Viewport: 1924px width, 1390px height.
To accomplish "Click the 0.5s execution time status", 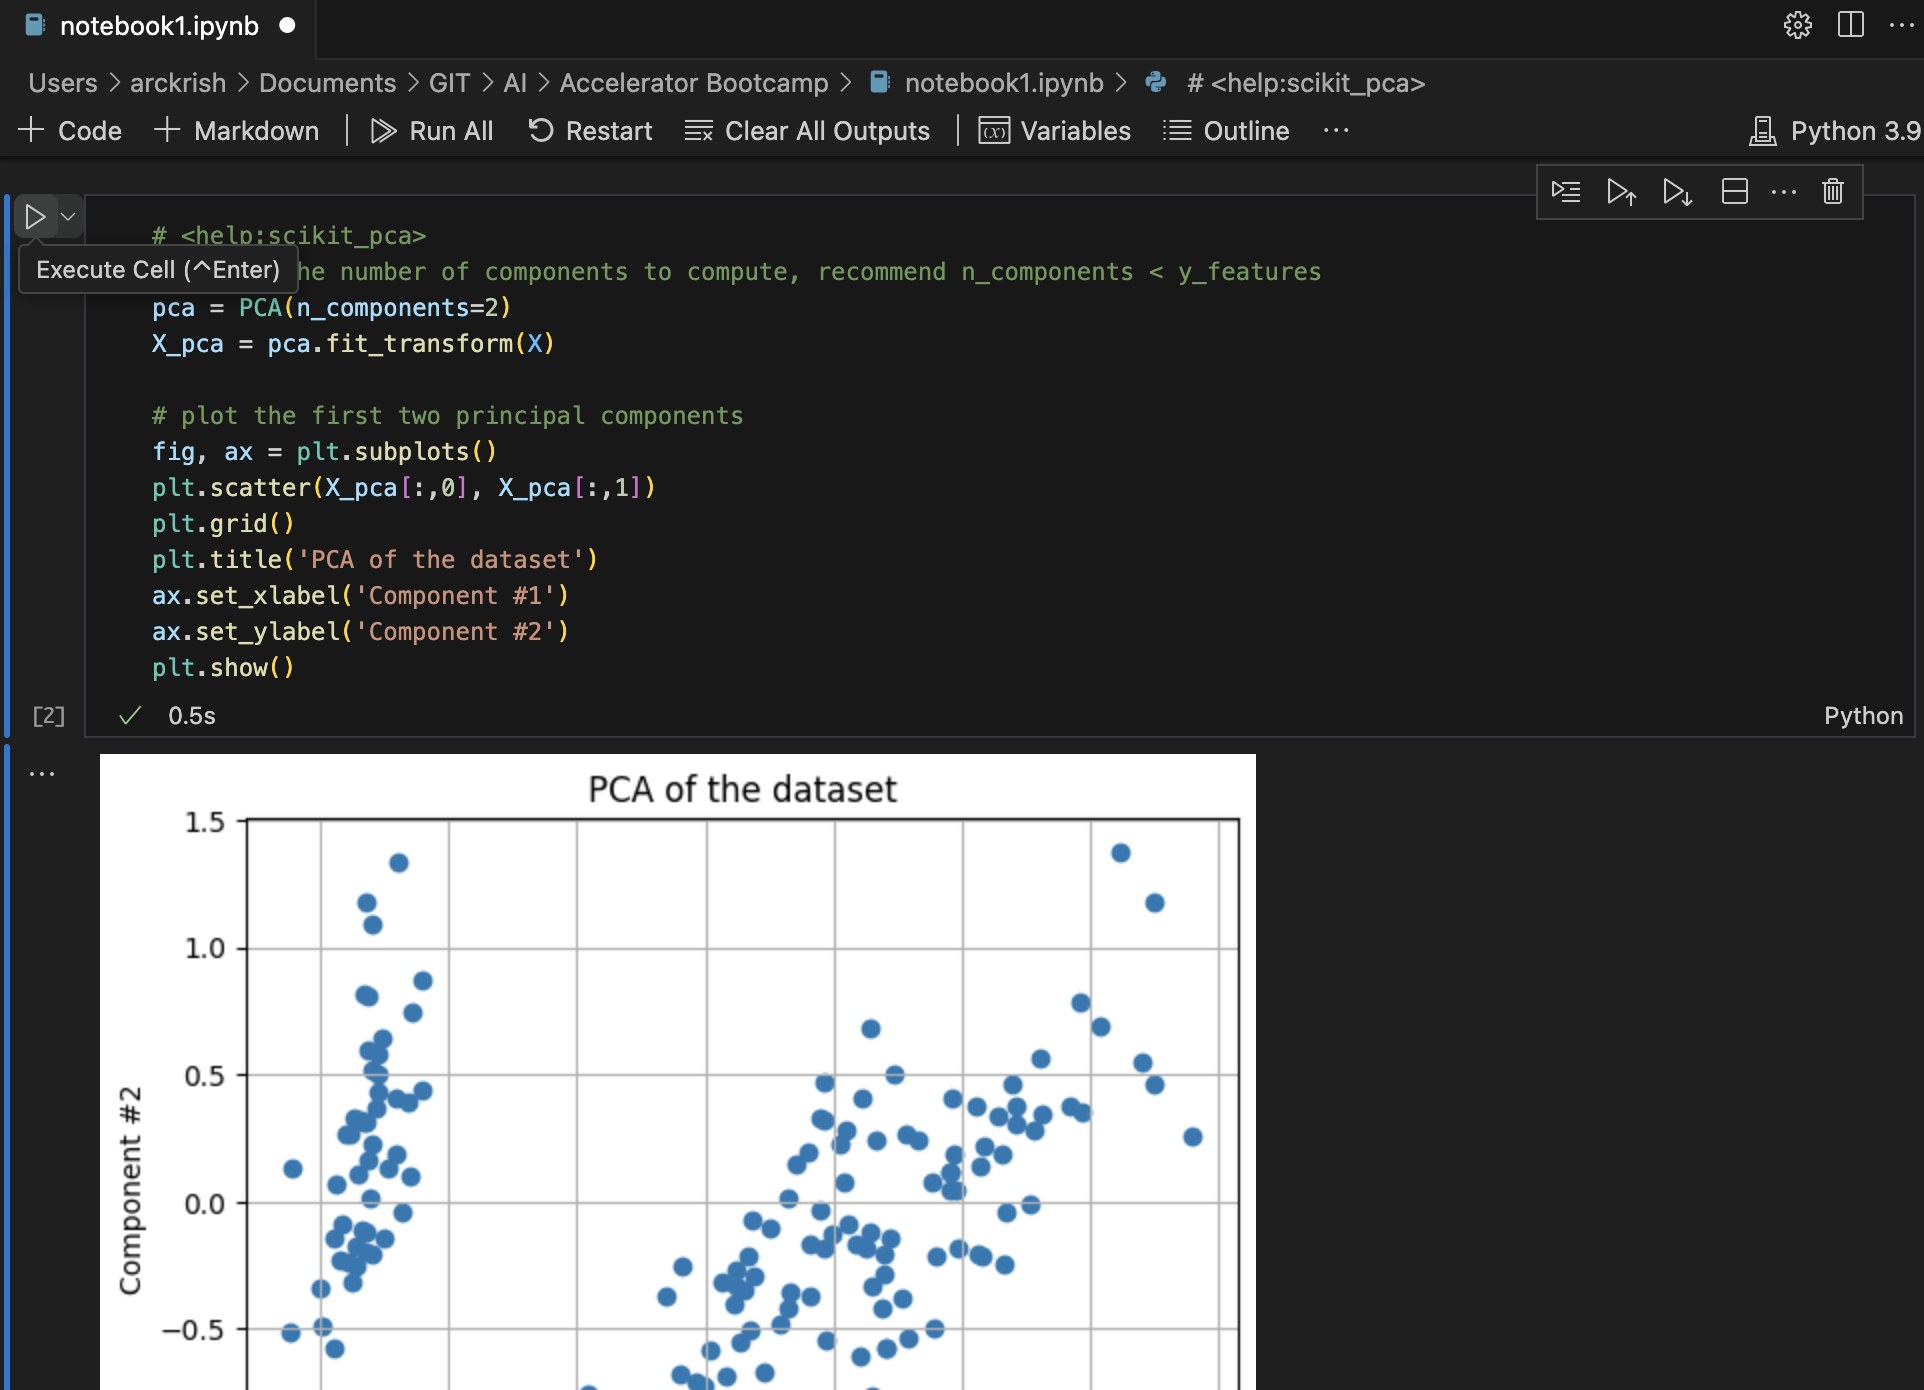I will 192,716.
